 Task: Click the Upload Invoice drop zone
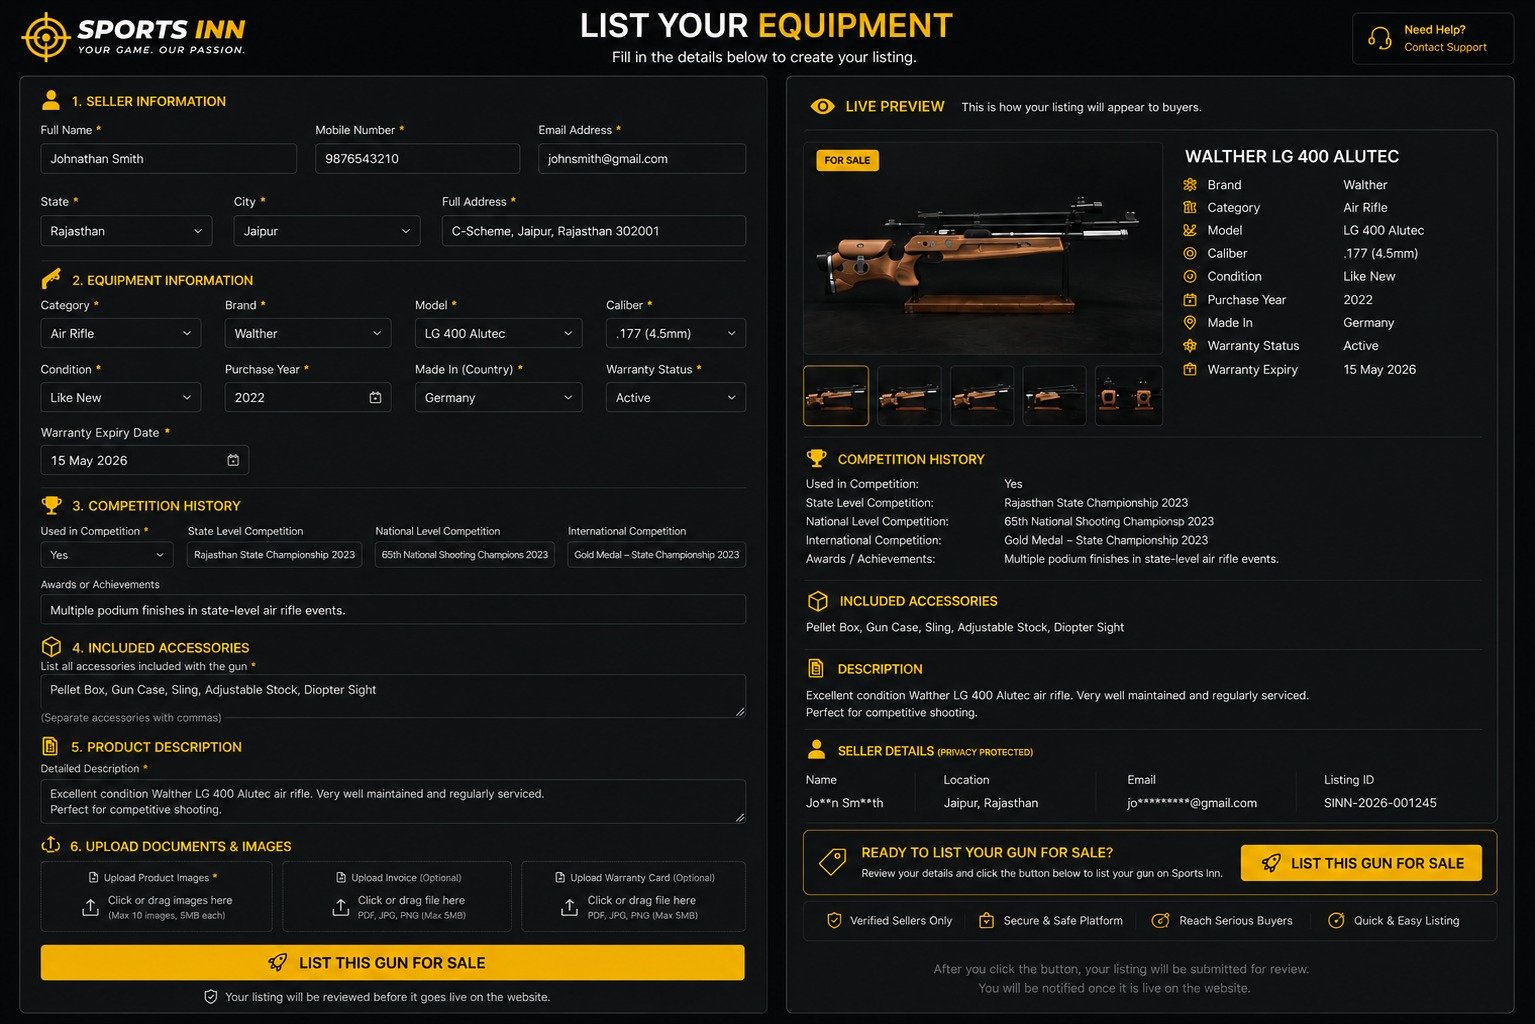coord(397,897)
